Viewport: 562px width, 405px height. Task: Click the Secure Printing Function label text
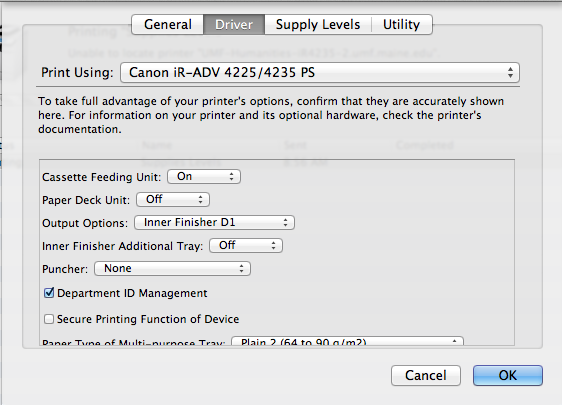coord(148,319)
